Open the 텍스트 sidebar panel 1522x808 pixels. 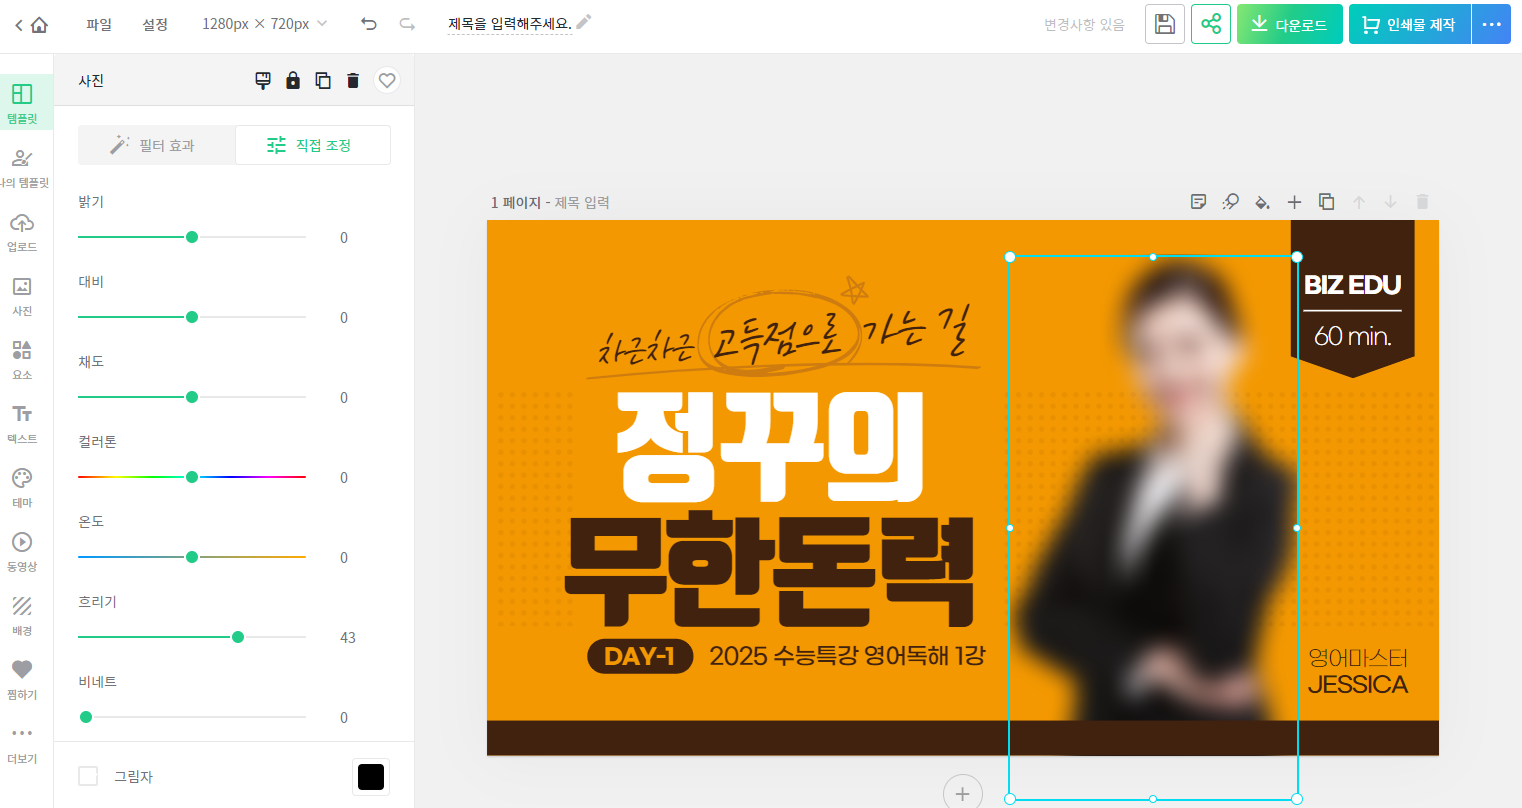coord(22,423)
